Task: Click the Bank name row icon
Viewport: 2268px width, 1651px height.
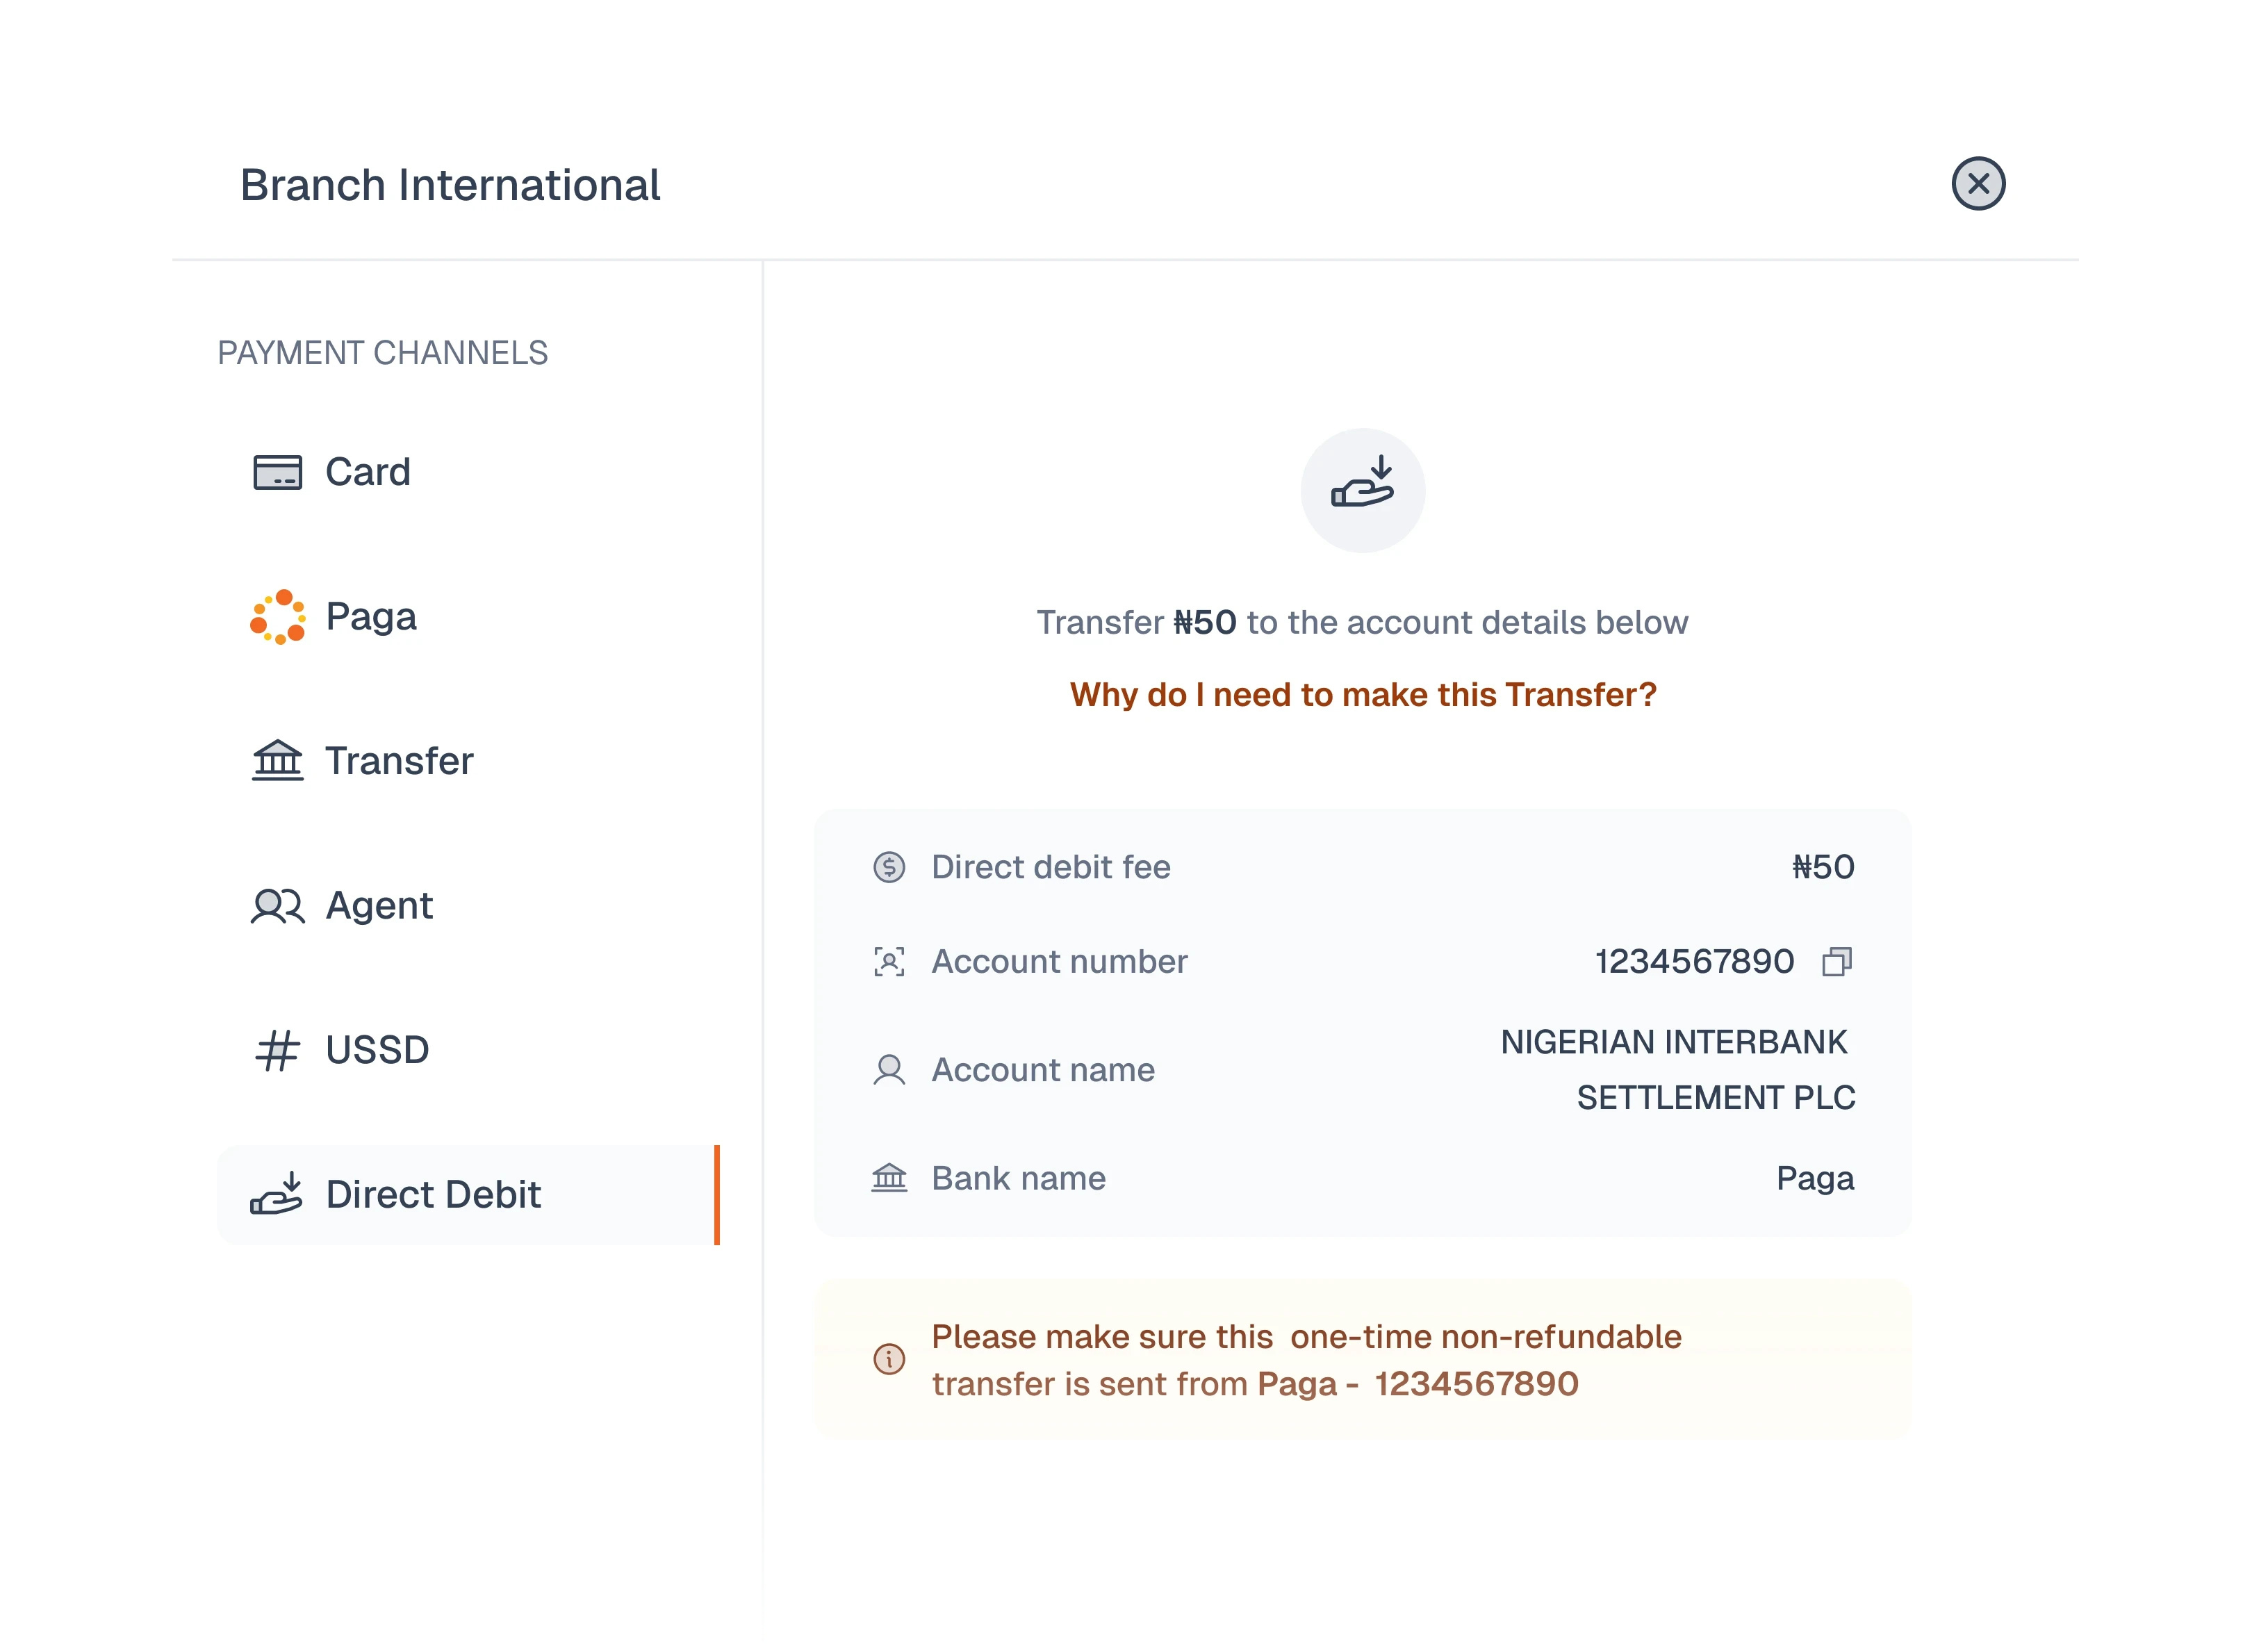Action: (x=889, y=1178)
